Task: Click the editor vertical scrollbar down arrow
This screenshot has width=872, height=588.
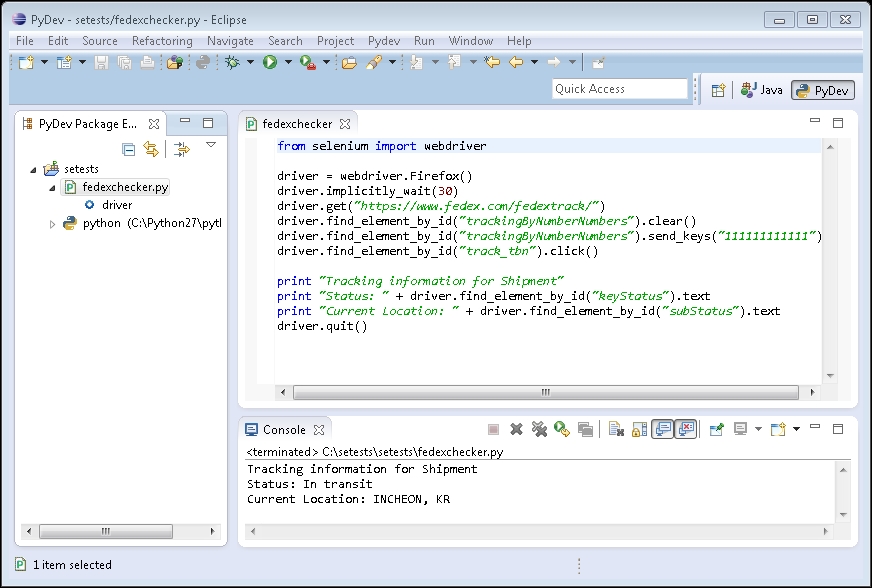Action: (x=830, y=376)
